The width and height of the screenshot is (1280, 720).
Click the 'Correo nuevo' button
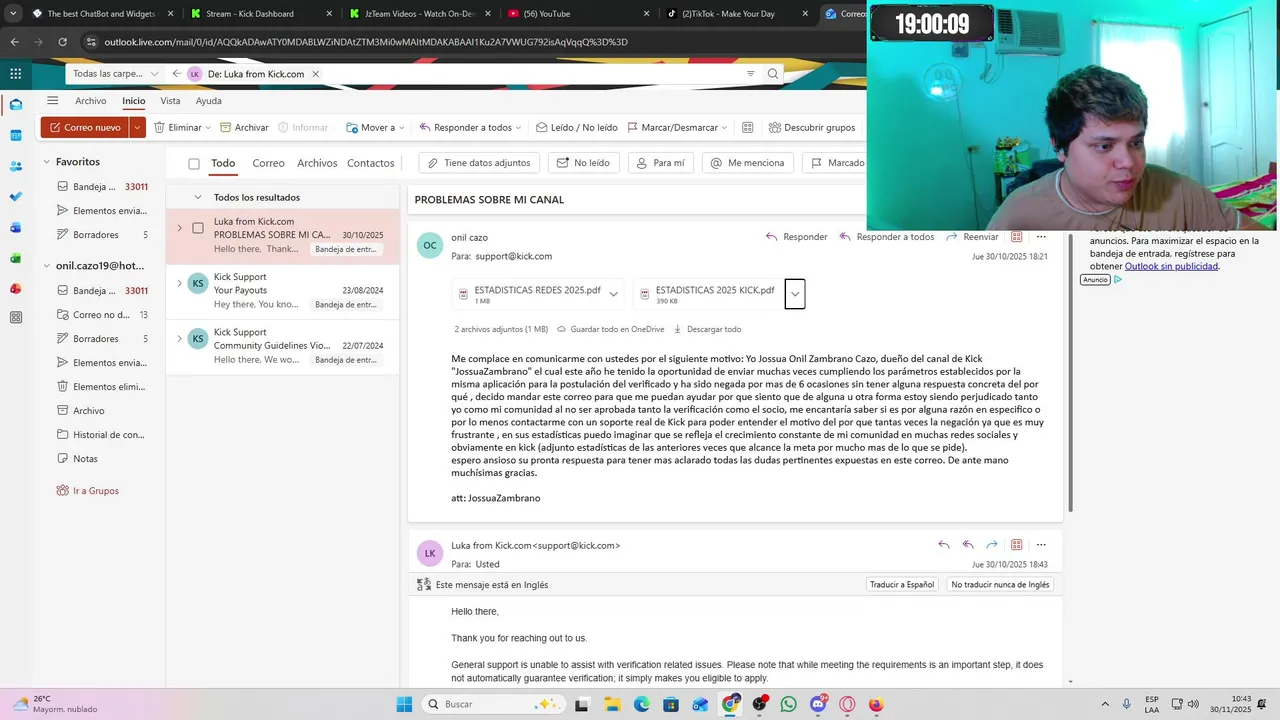point(85,127)
